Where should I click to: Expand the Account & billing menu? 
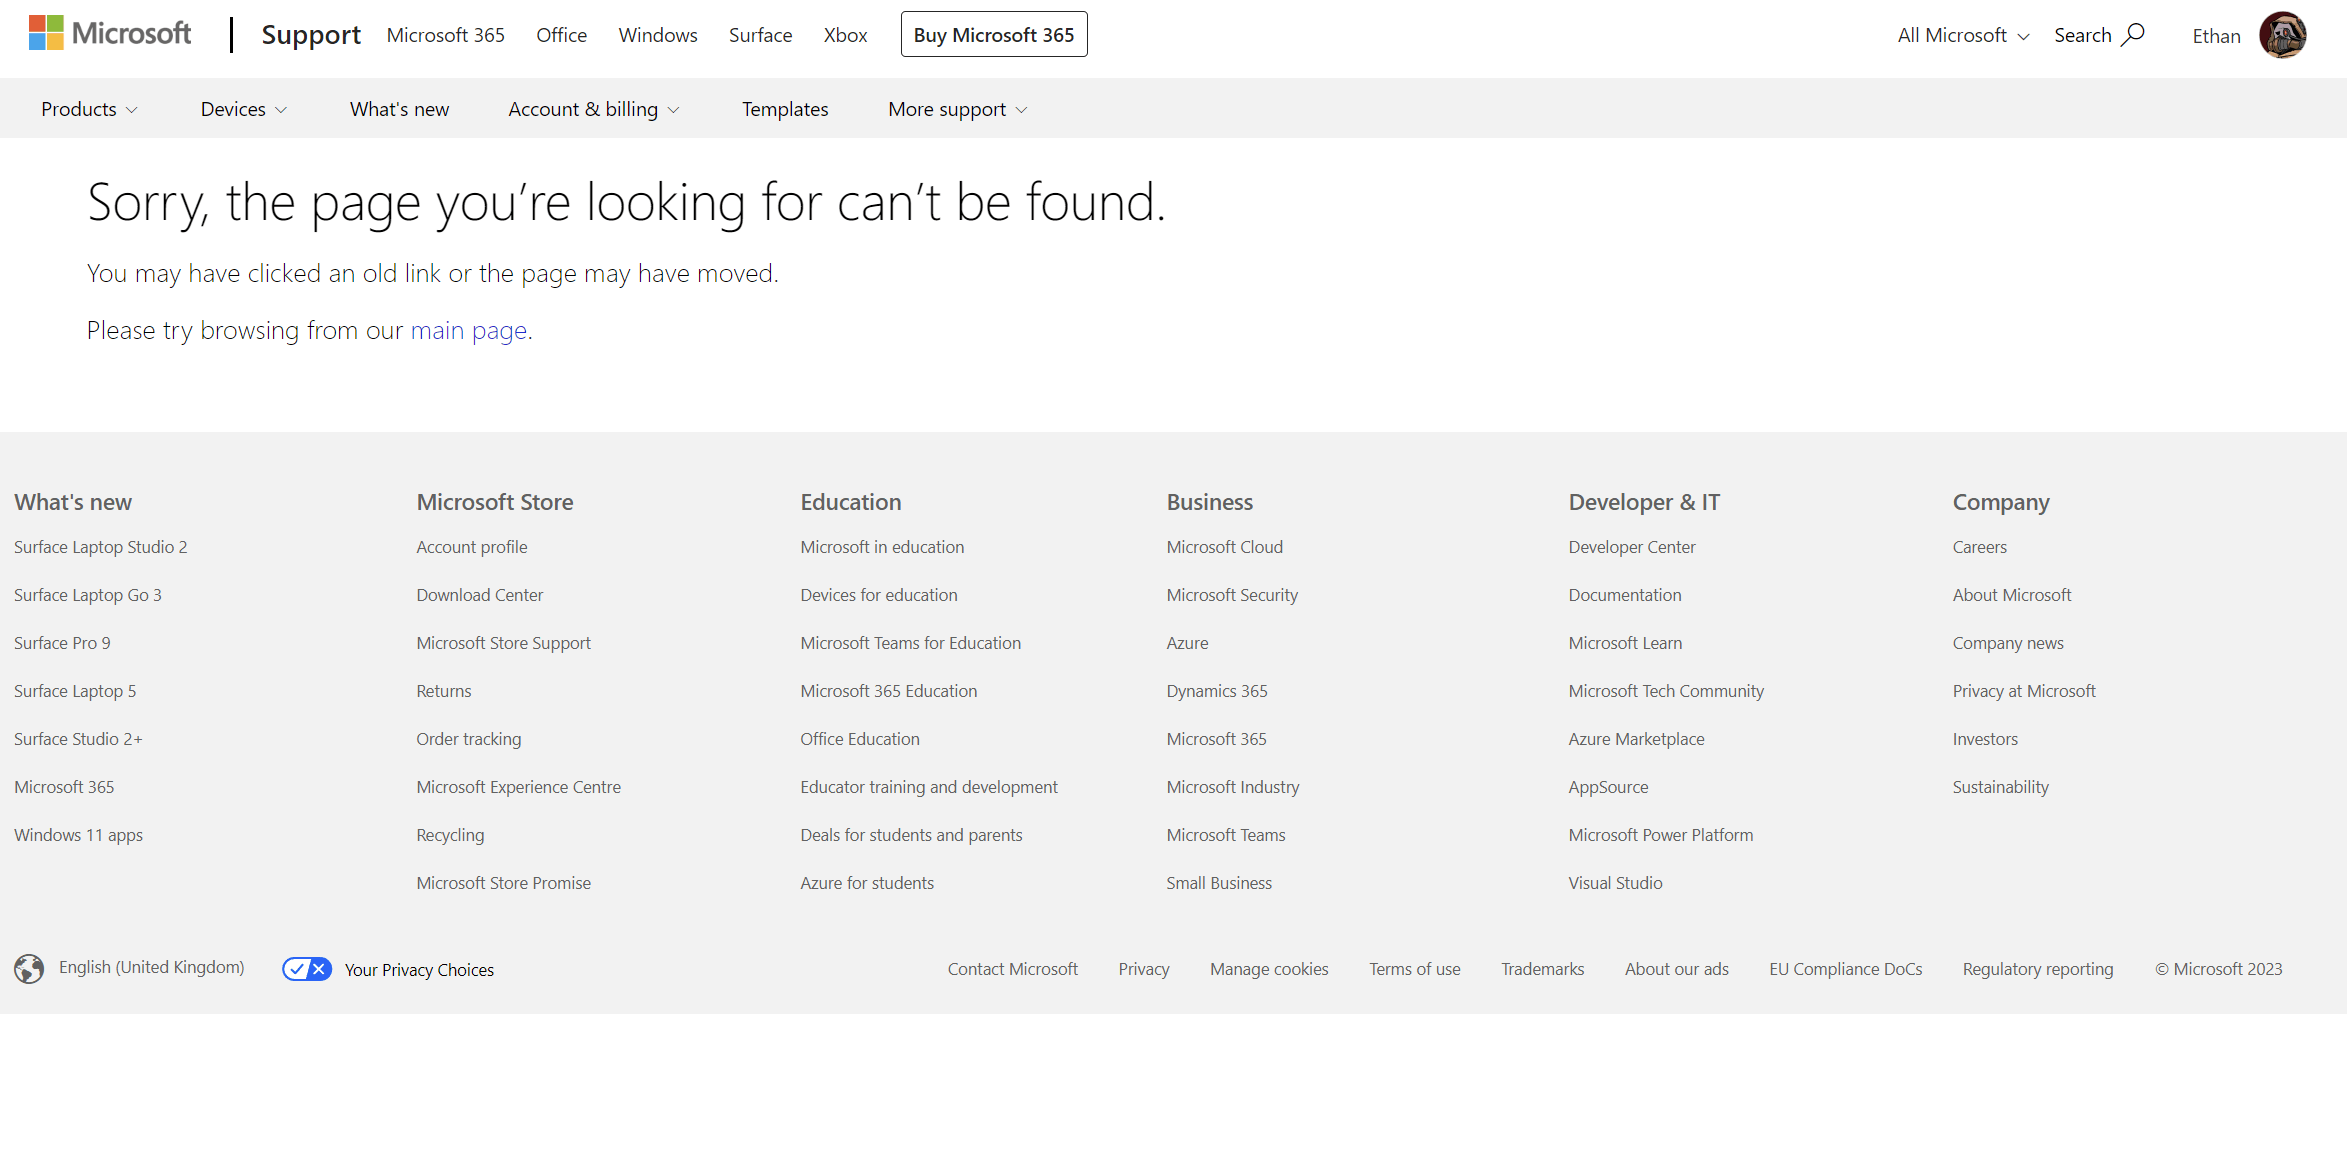coord(594,109)
